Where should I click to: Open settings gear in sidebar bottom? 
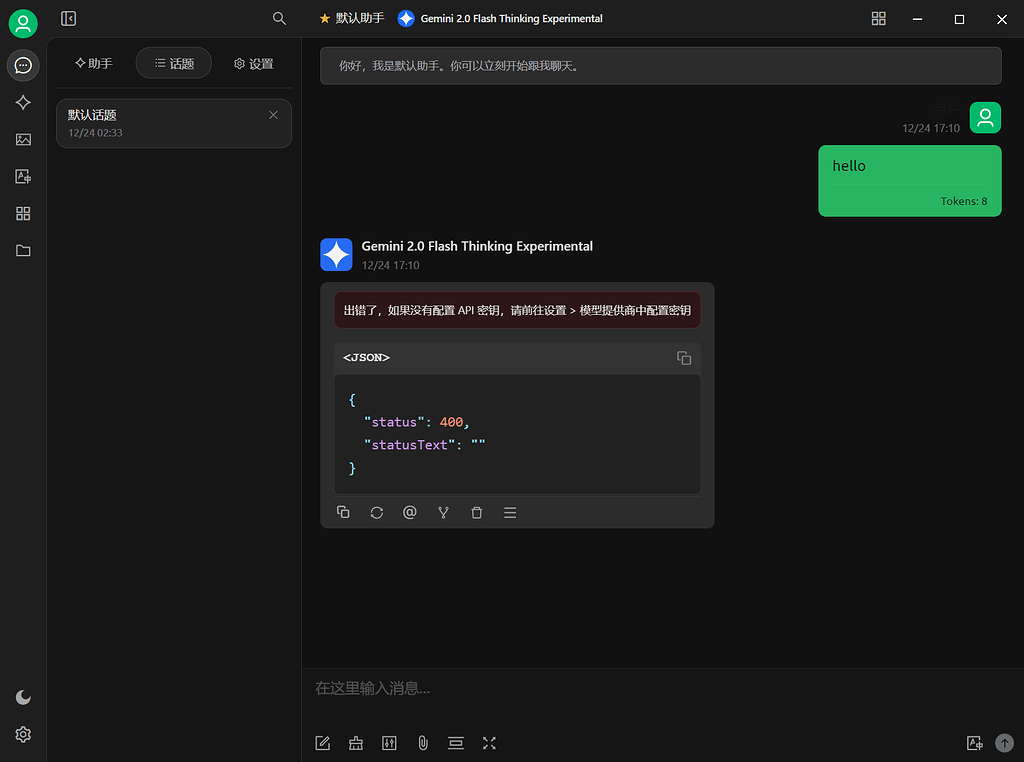tap(23, 735)
